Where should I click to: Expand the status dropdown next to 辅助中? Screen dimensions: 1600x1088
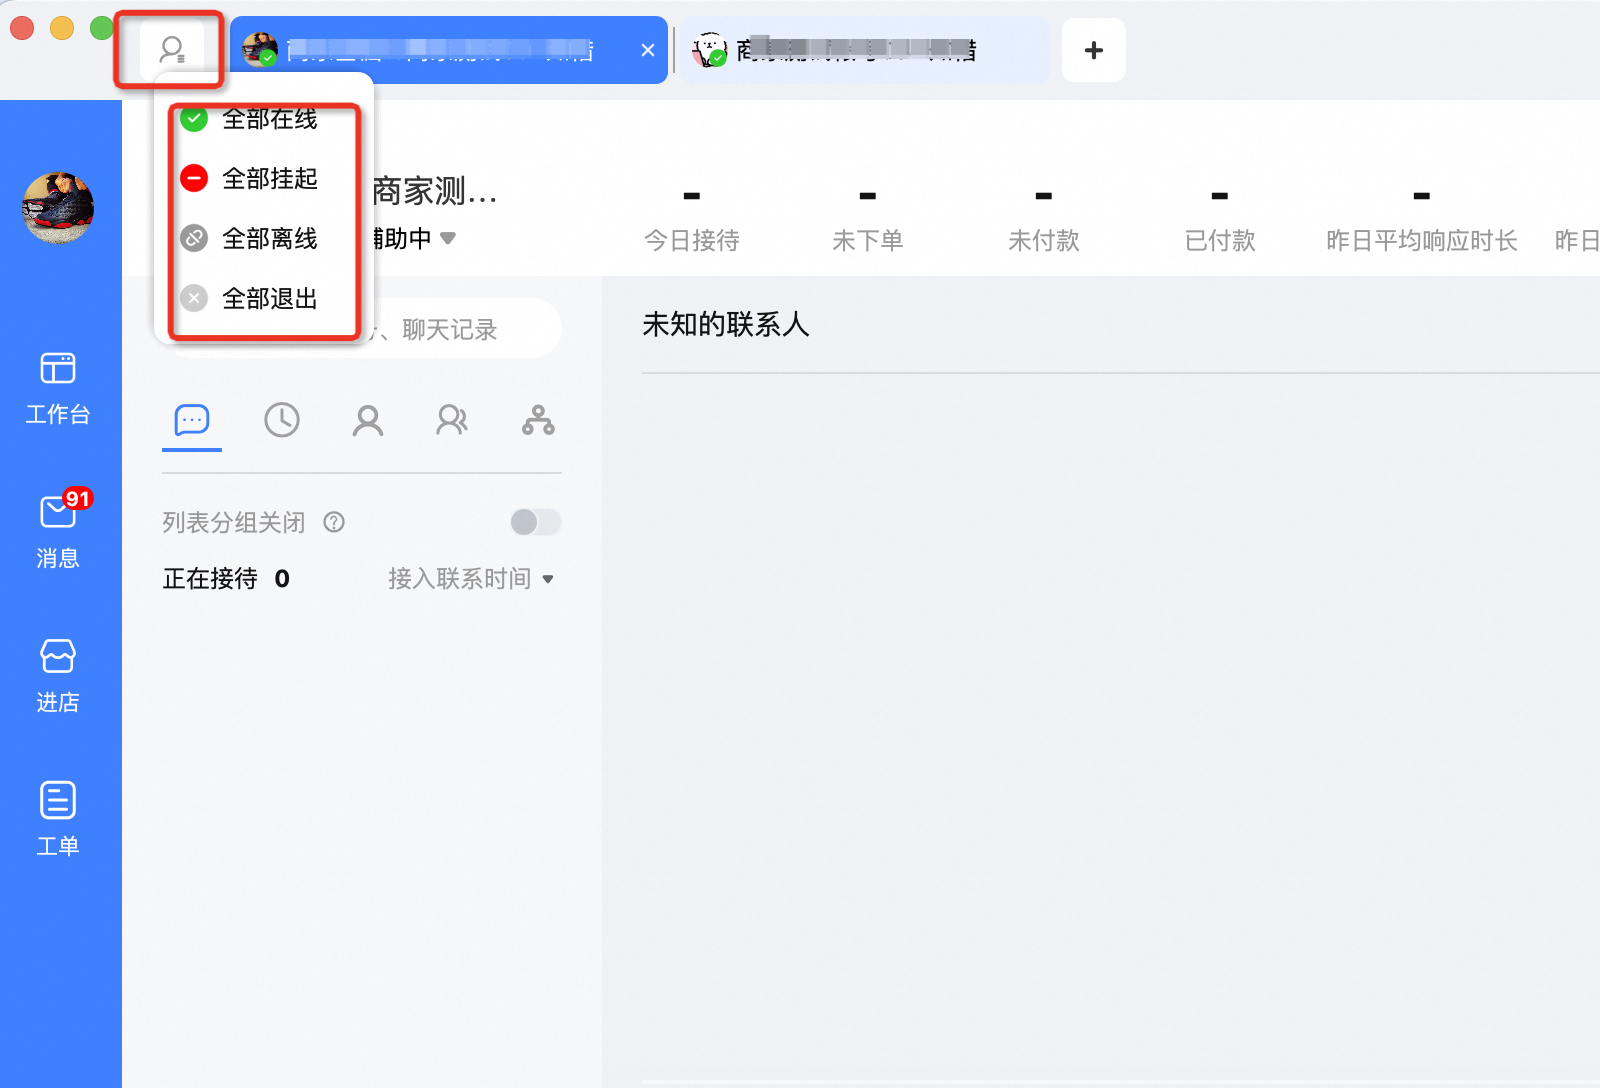448,238
